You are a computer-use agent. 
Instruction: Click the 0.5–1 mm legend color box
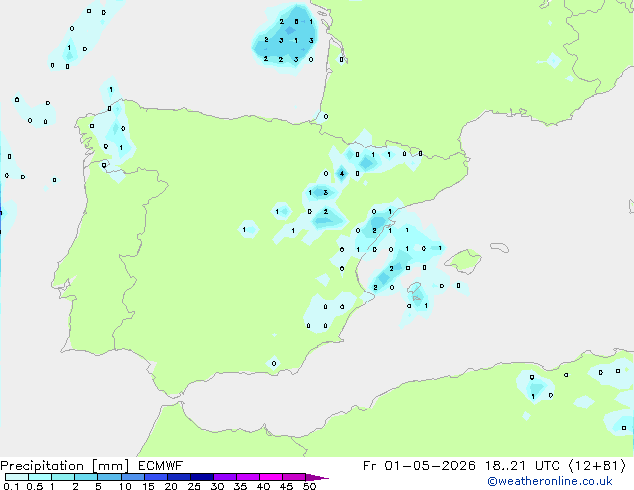[x=40, y=477]
